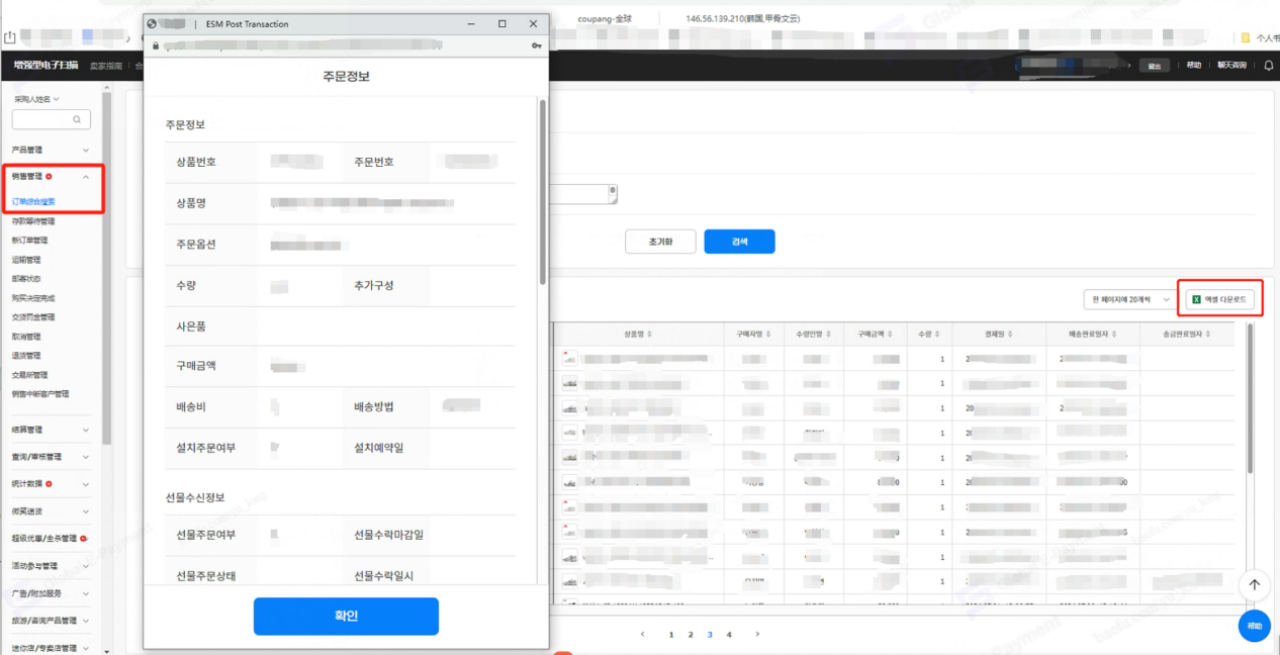The height and width of the screenshot is (655, 1280).
Task: Open the 运输管理 sidebar menu item
Action: click(27, 259)
